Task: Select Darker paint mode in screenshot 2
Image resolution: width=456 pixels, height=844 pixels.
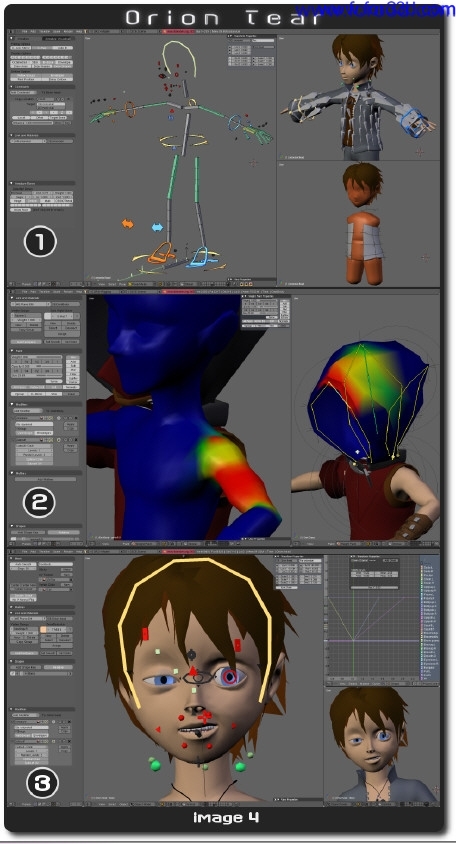Action: [73, 382]
